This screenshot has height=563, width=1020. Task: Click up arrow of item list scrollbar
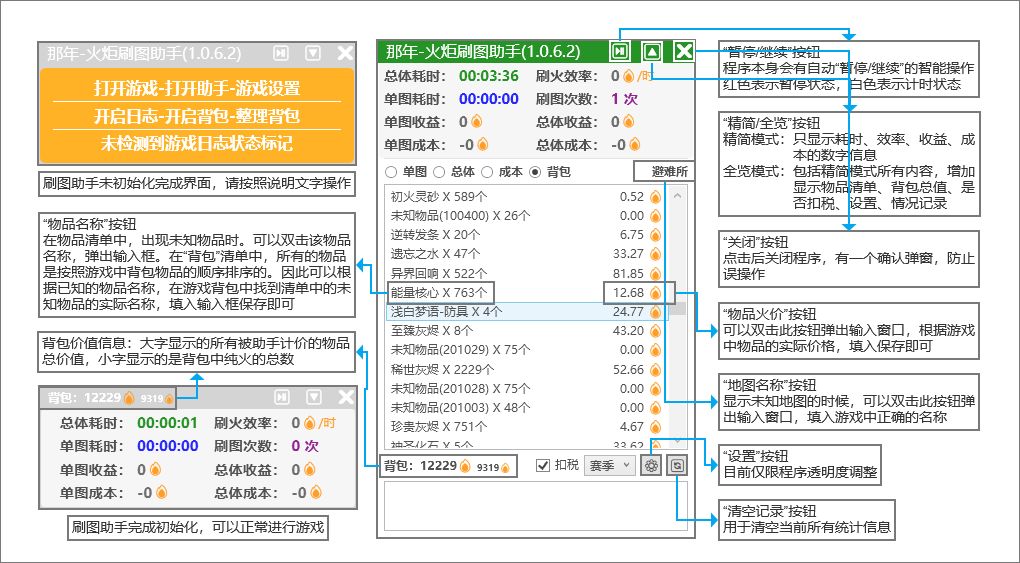coord(677,195)
